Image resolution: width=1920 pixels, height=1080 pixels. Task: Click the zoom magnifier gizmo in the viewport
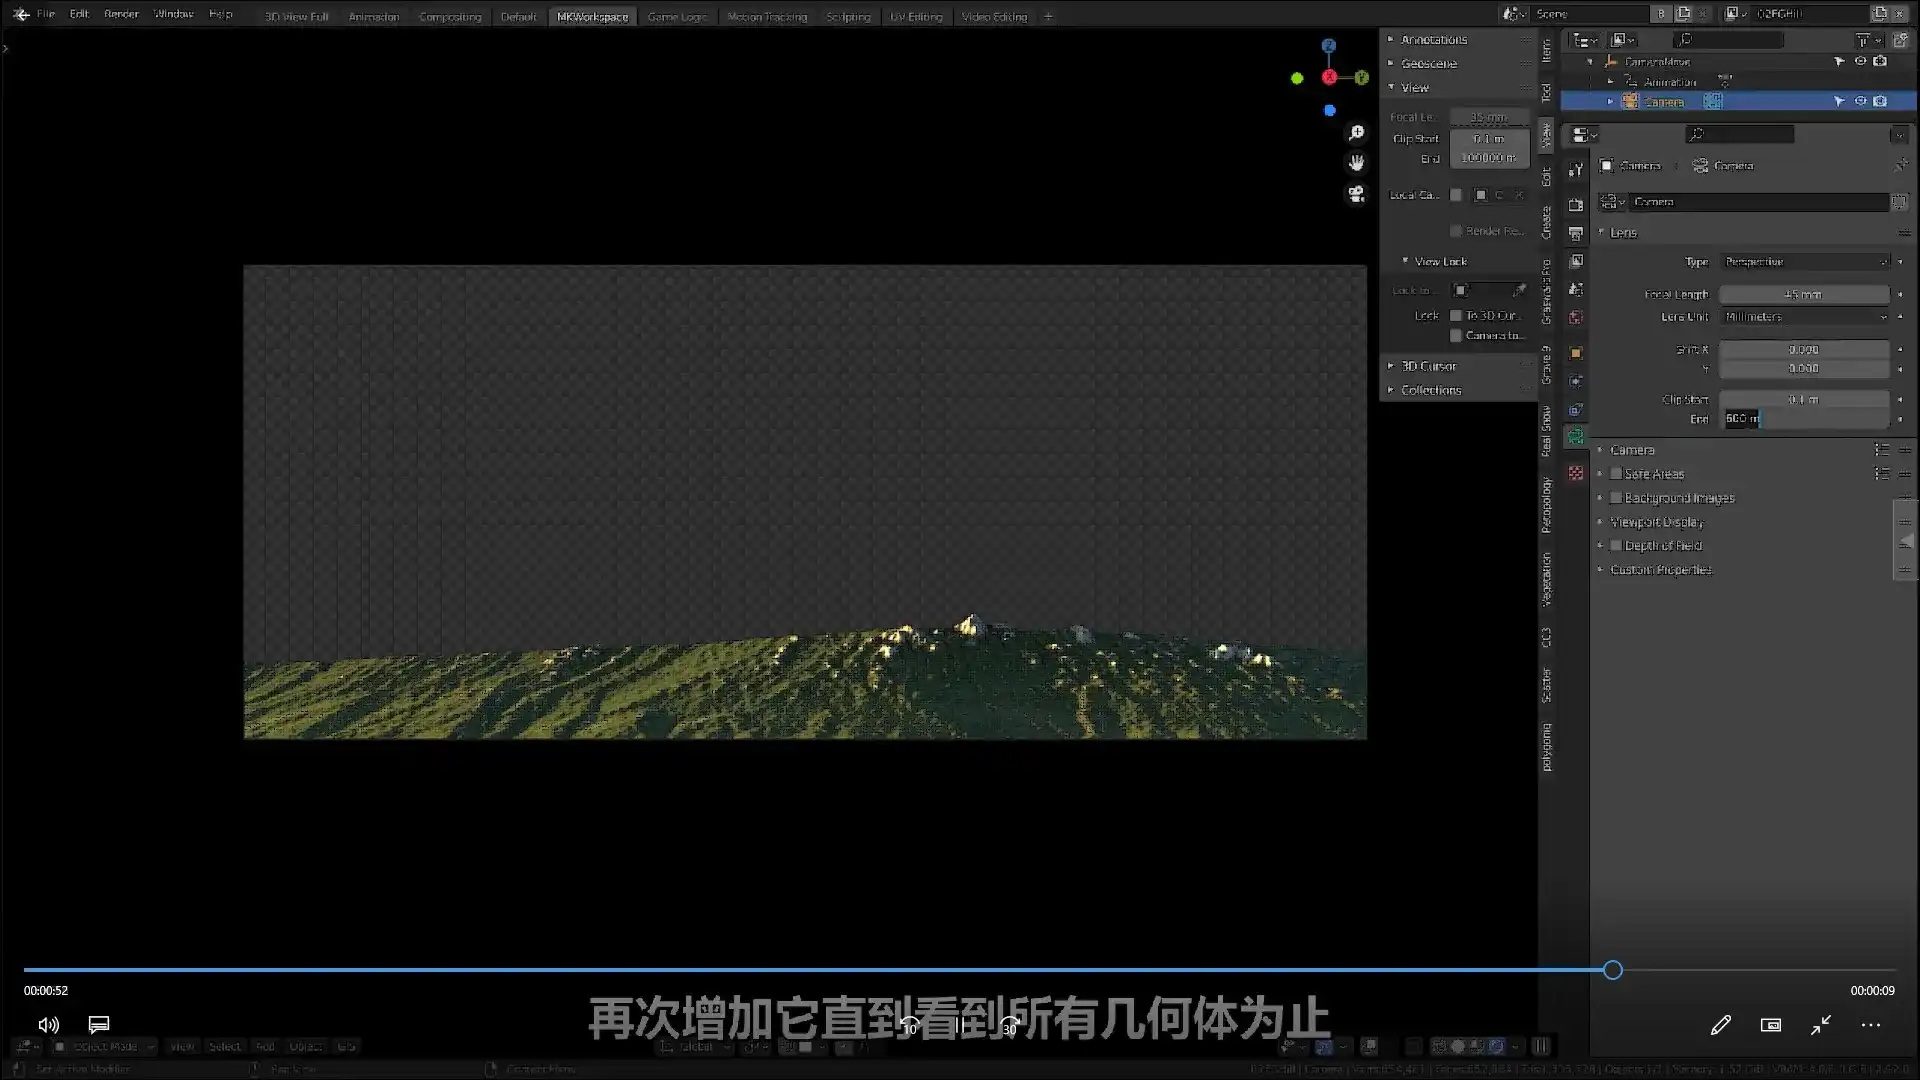point(1356,131)
